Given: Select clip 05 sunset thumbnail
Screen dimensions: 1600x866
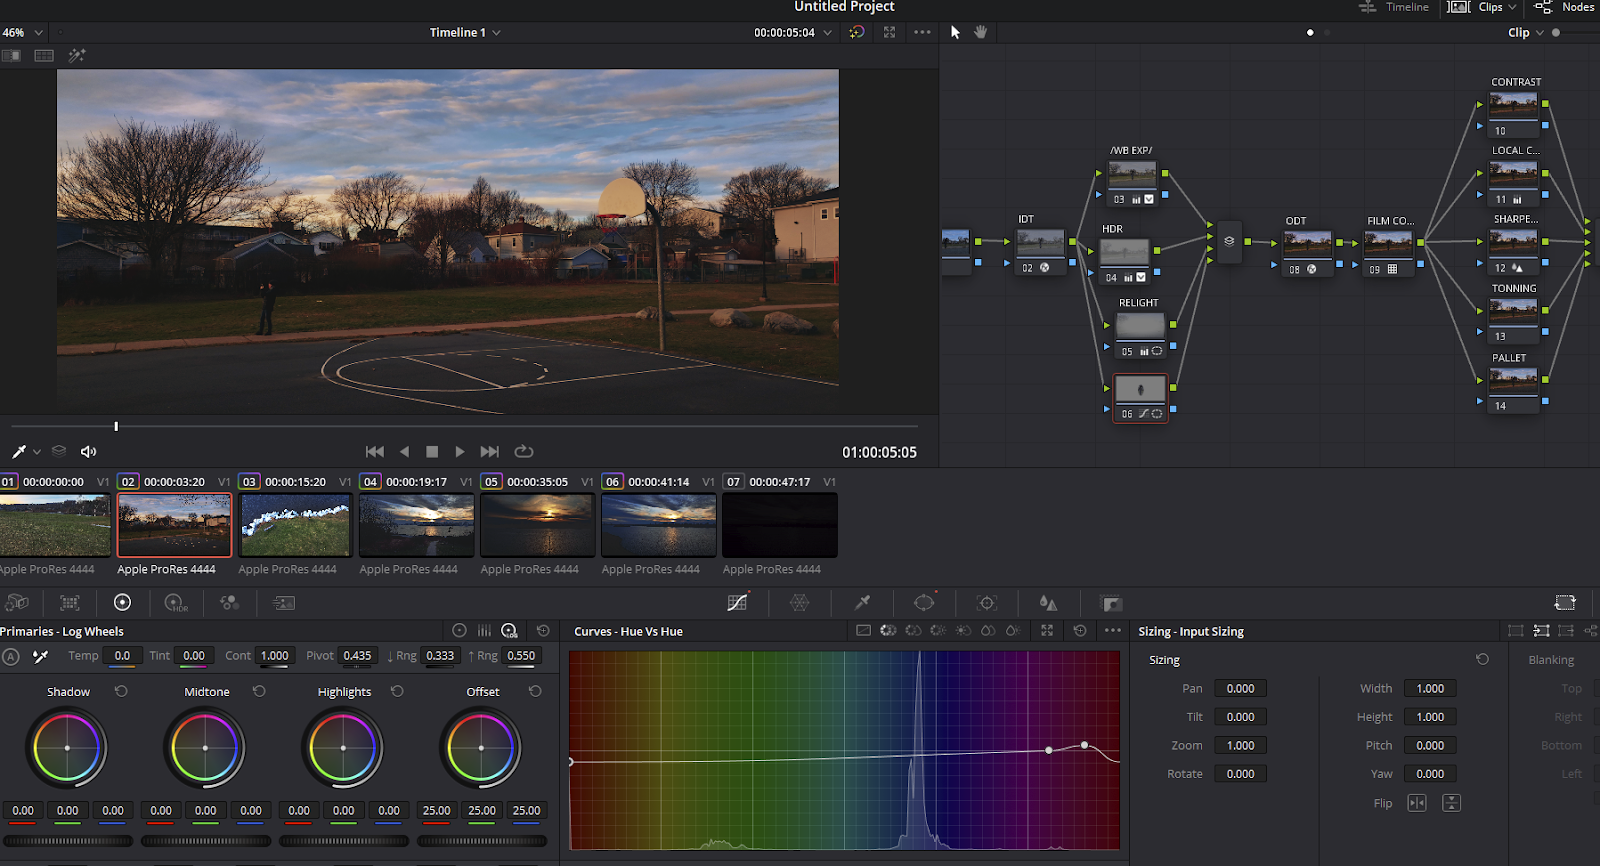Looking at the screenshot, I should click(x=538, y=526).
